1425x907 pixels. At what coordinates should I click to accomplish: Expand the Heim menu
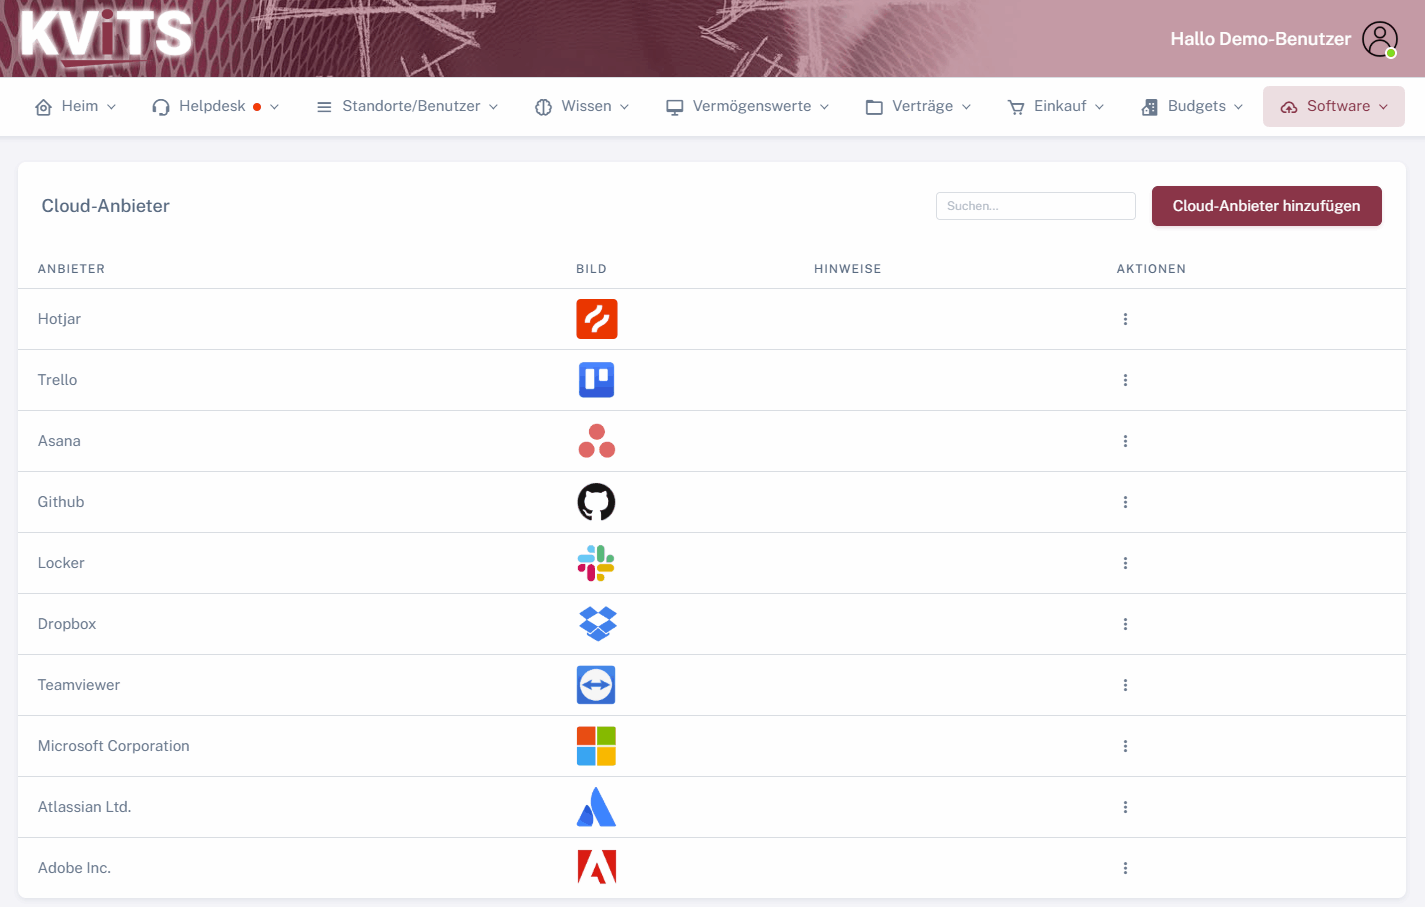tap(76, 106)
